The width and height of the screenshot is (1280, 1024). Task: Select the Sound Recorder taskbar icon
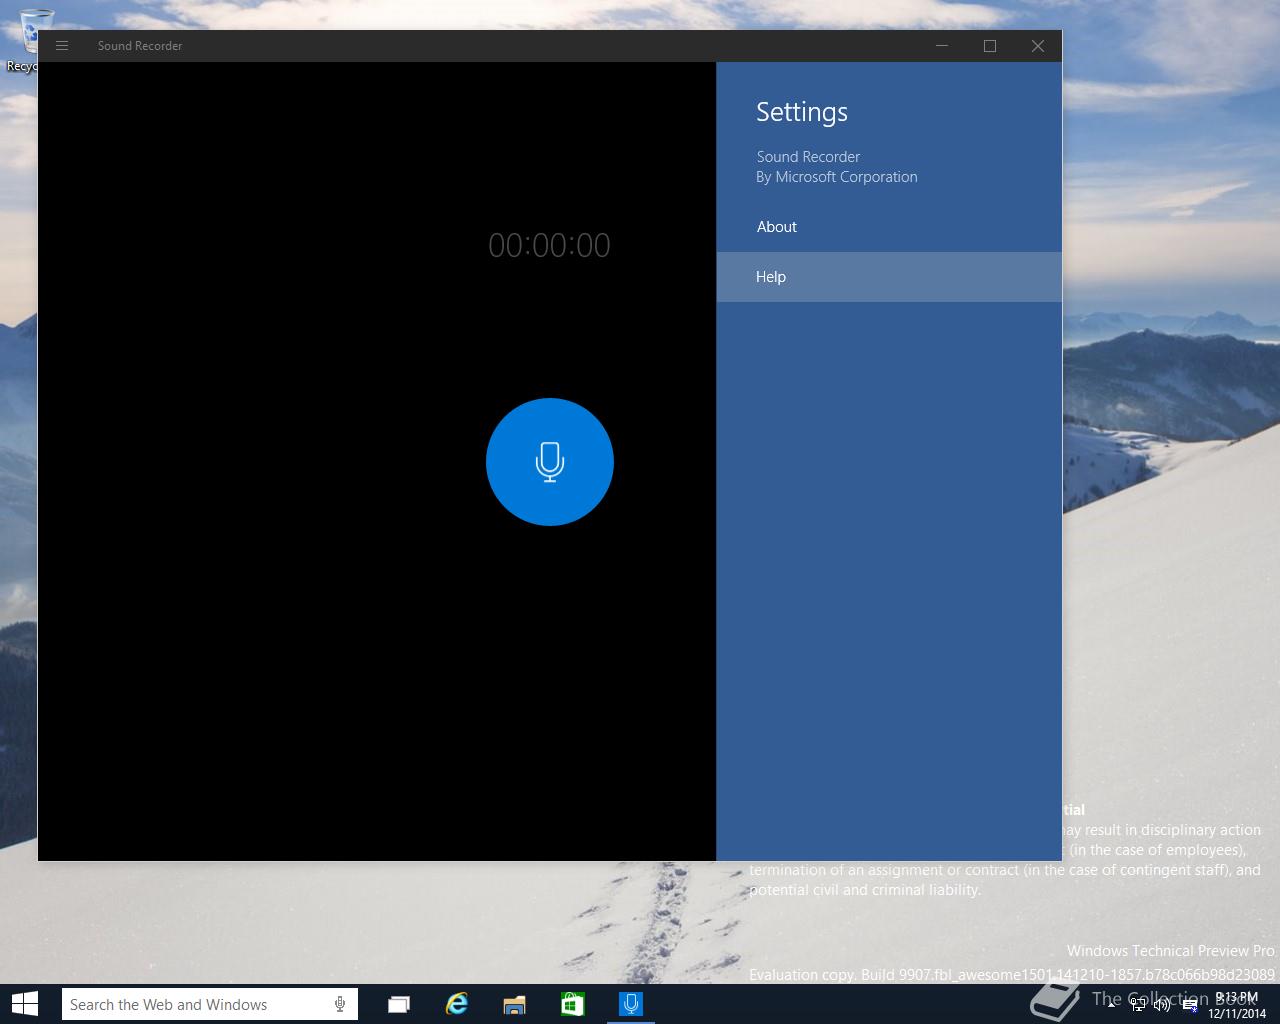tap(631, 1004)
